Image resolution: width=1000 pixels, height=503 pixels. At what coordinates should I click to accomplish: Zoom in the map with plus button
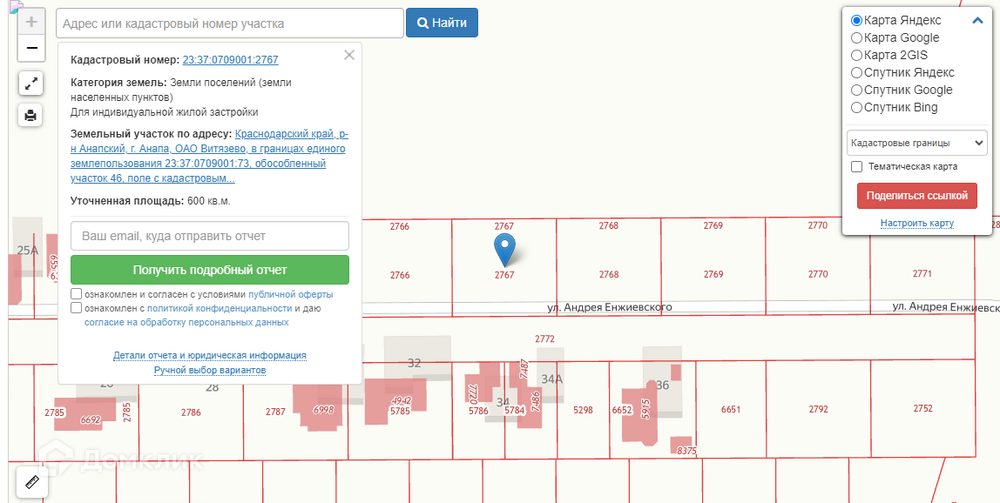[31, 22]
